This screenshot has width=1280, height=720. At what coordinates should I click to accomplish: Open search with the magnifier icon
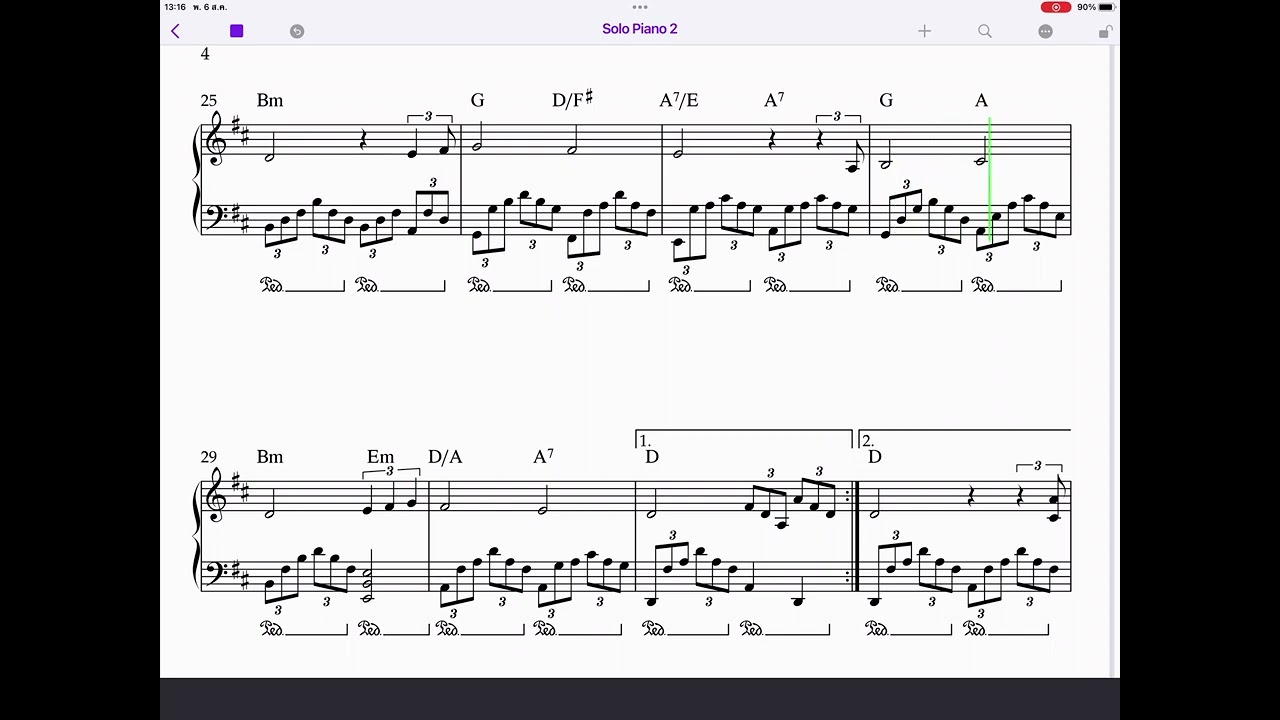click(x=985, y=31)
